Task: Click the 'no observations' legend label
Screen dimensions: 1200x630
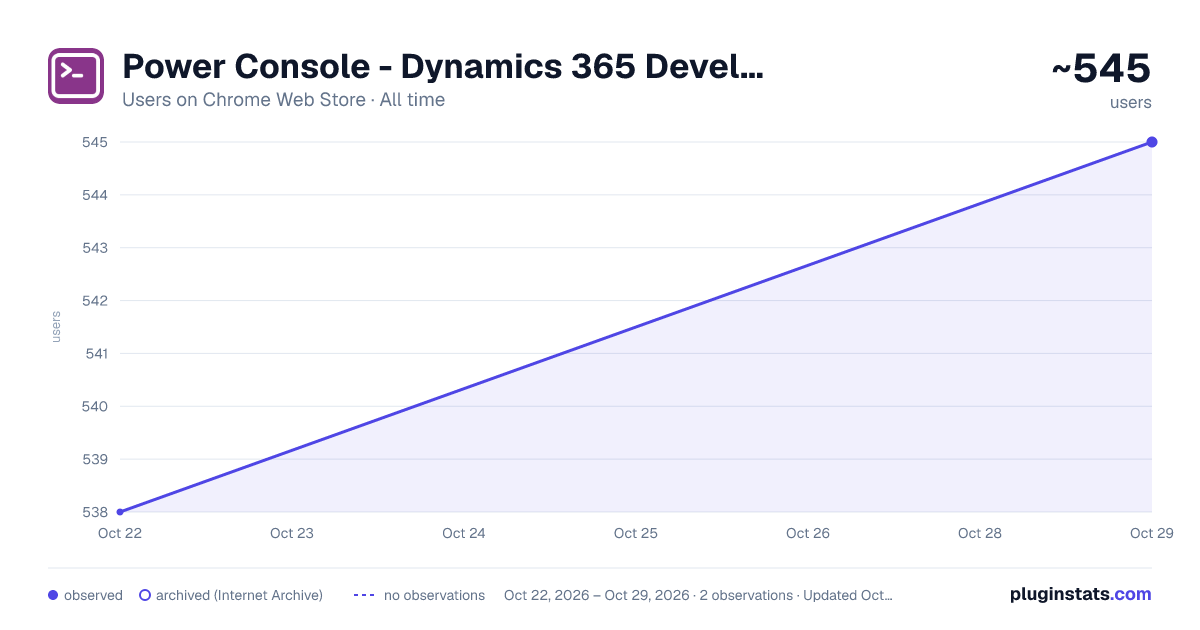Action: [x=434, y=595]
